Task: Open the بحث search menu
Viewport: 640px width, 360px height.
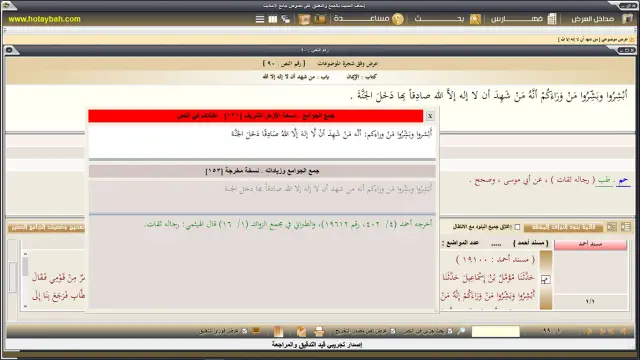Action: (x=439, y=19)
